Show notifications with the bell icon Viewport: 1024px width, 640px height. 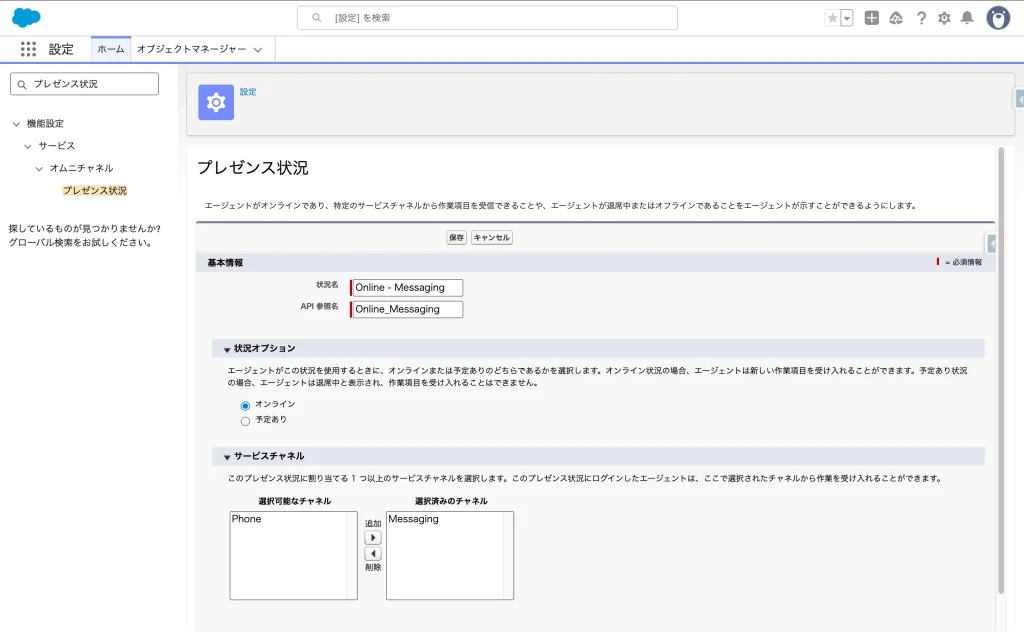[967, 18]
